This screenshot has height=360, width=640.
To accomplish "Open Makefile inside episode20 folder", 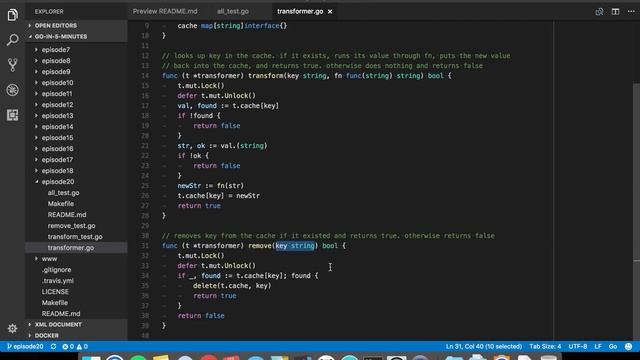I will [76, 204].
